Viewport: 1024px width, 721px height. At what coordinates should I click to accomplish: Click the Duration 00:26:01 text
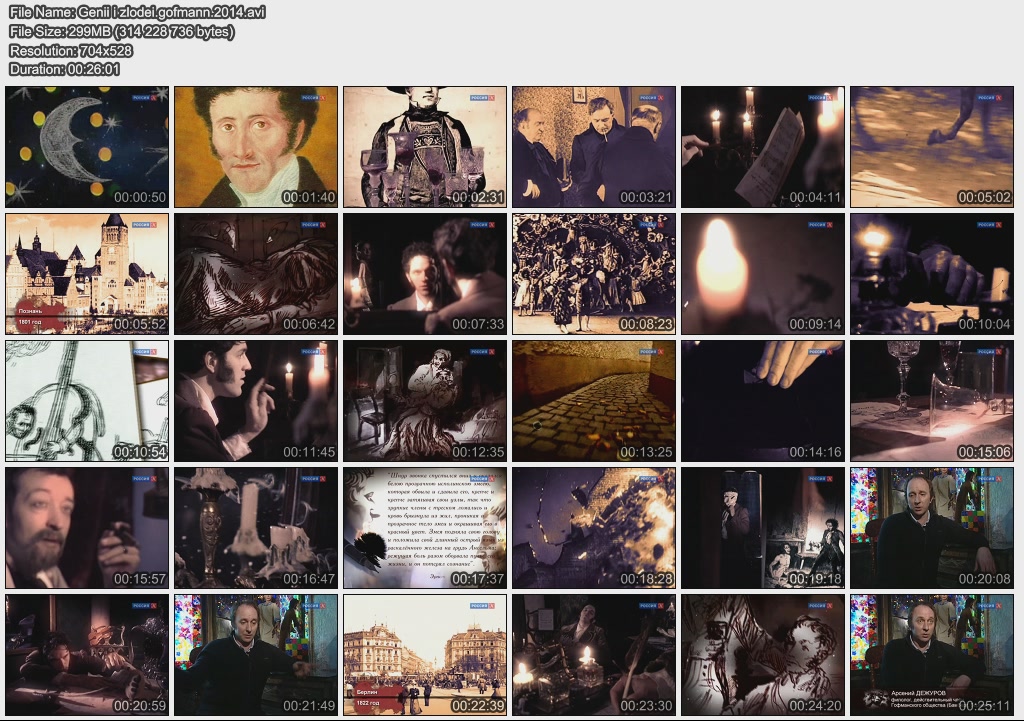(x=65, y=69)
